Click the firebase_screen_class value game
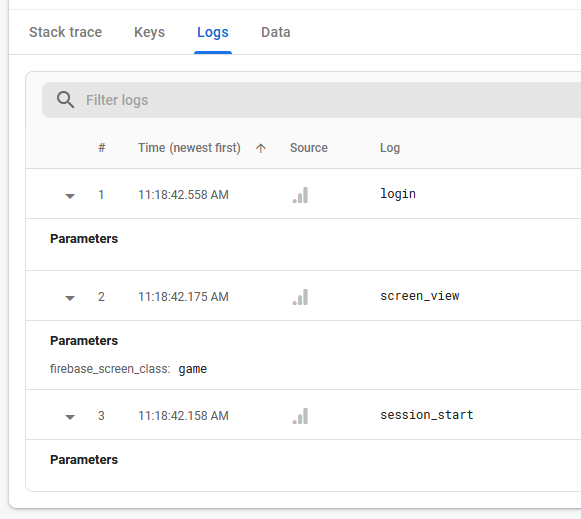This screenshot has height=519, width=581. pos(193,369)
